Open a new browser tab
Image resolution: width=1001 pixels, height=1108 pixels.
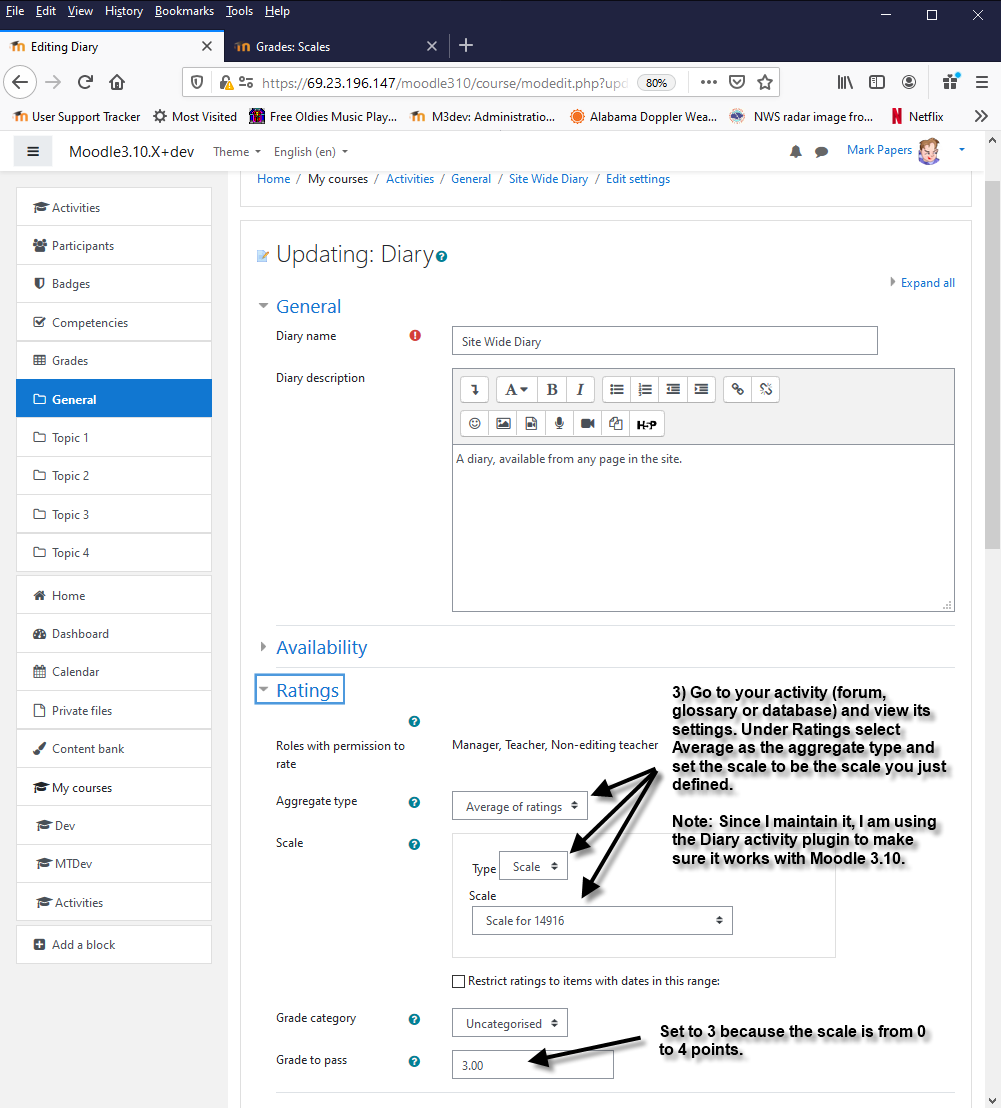[x=466, y=46]
